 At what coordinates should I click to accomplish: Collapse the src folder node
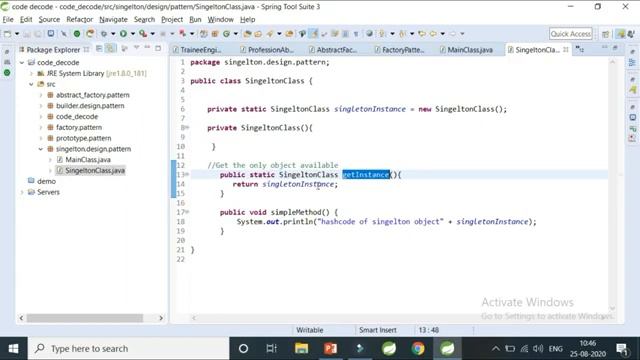(x=31, y=84)
